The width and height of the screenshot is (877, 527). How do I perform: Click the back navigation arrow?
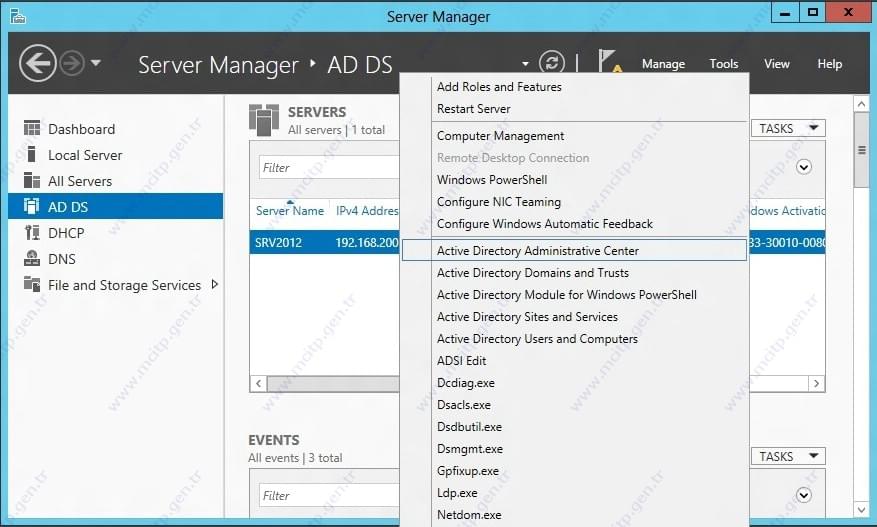point(37,63)
